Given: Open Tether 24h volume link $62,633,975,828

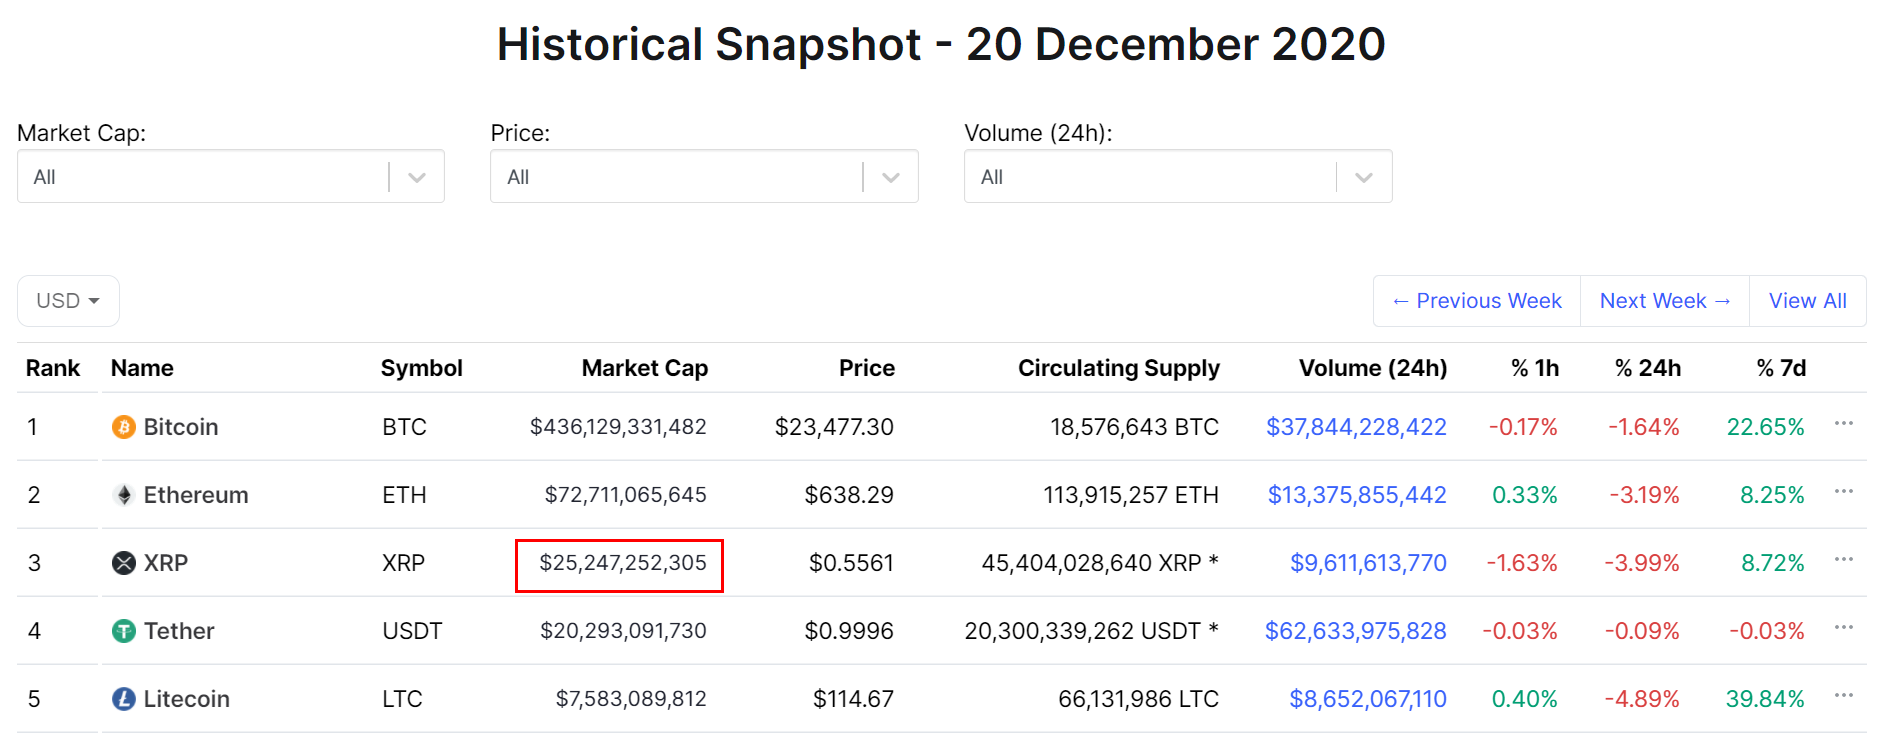Looking at the screenshot, I should point(1355,631).
